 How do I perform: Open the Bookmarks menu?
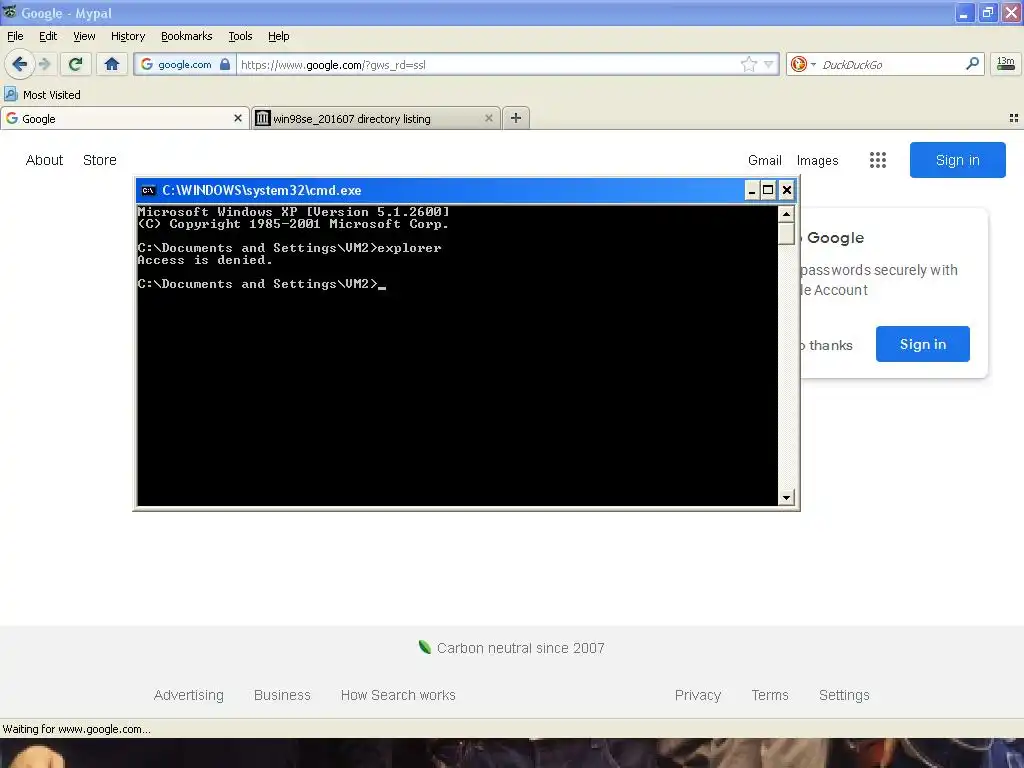(186, 36)
